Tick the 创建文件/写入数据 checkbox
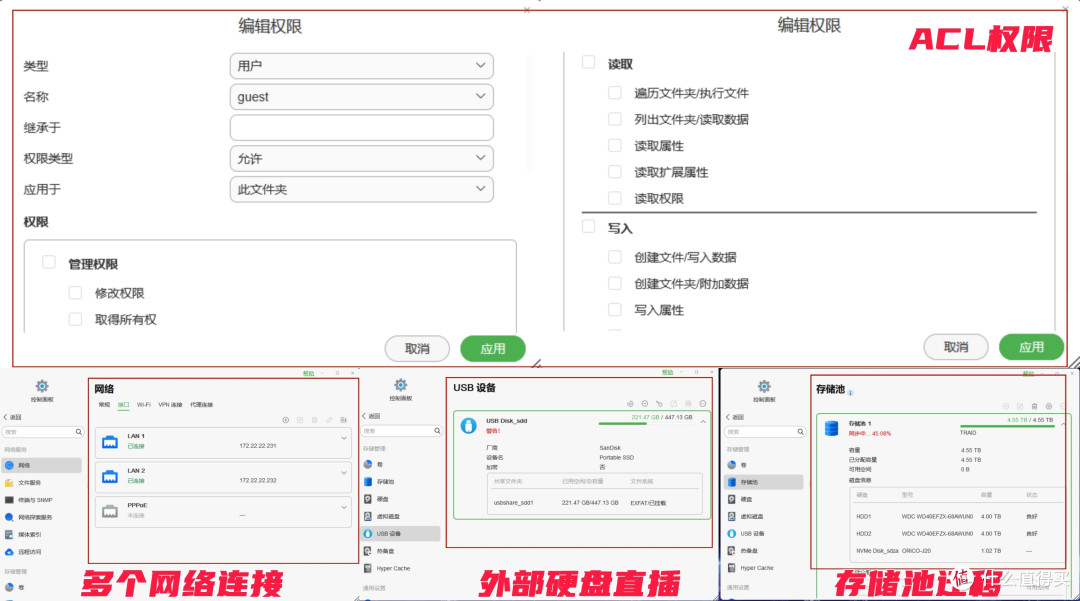Screen dimensions: 1080x601 click(614, 257)
